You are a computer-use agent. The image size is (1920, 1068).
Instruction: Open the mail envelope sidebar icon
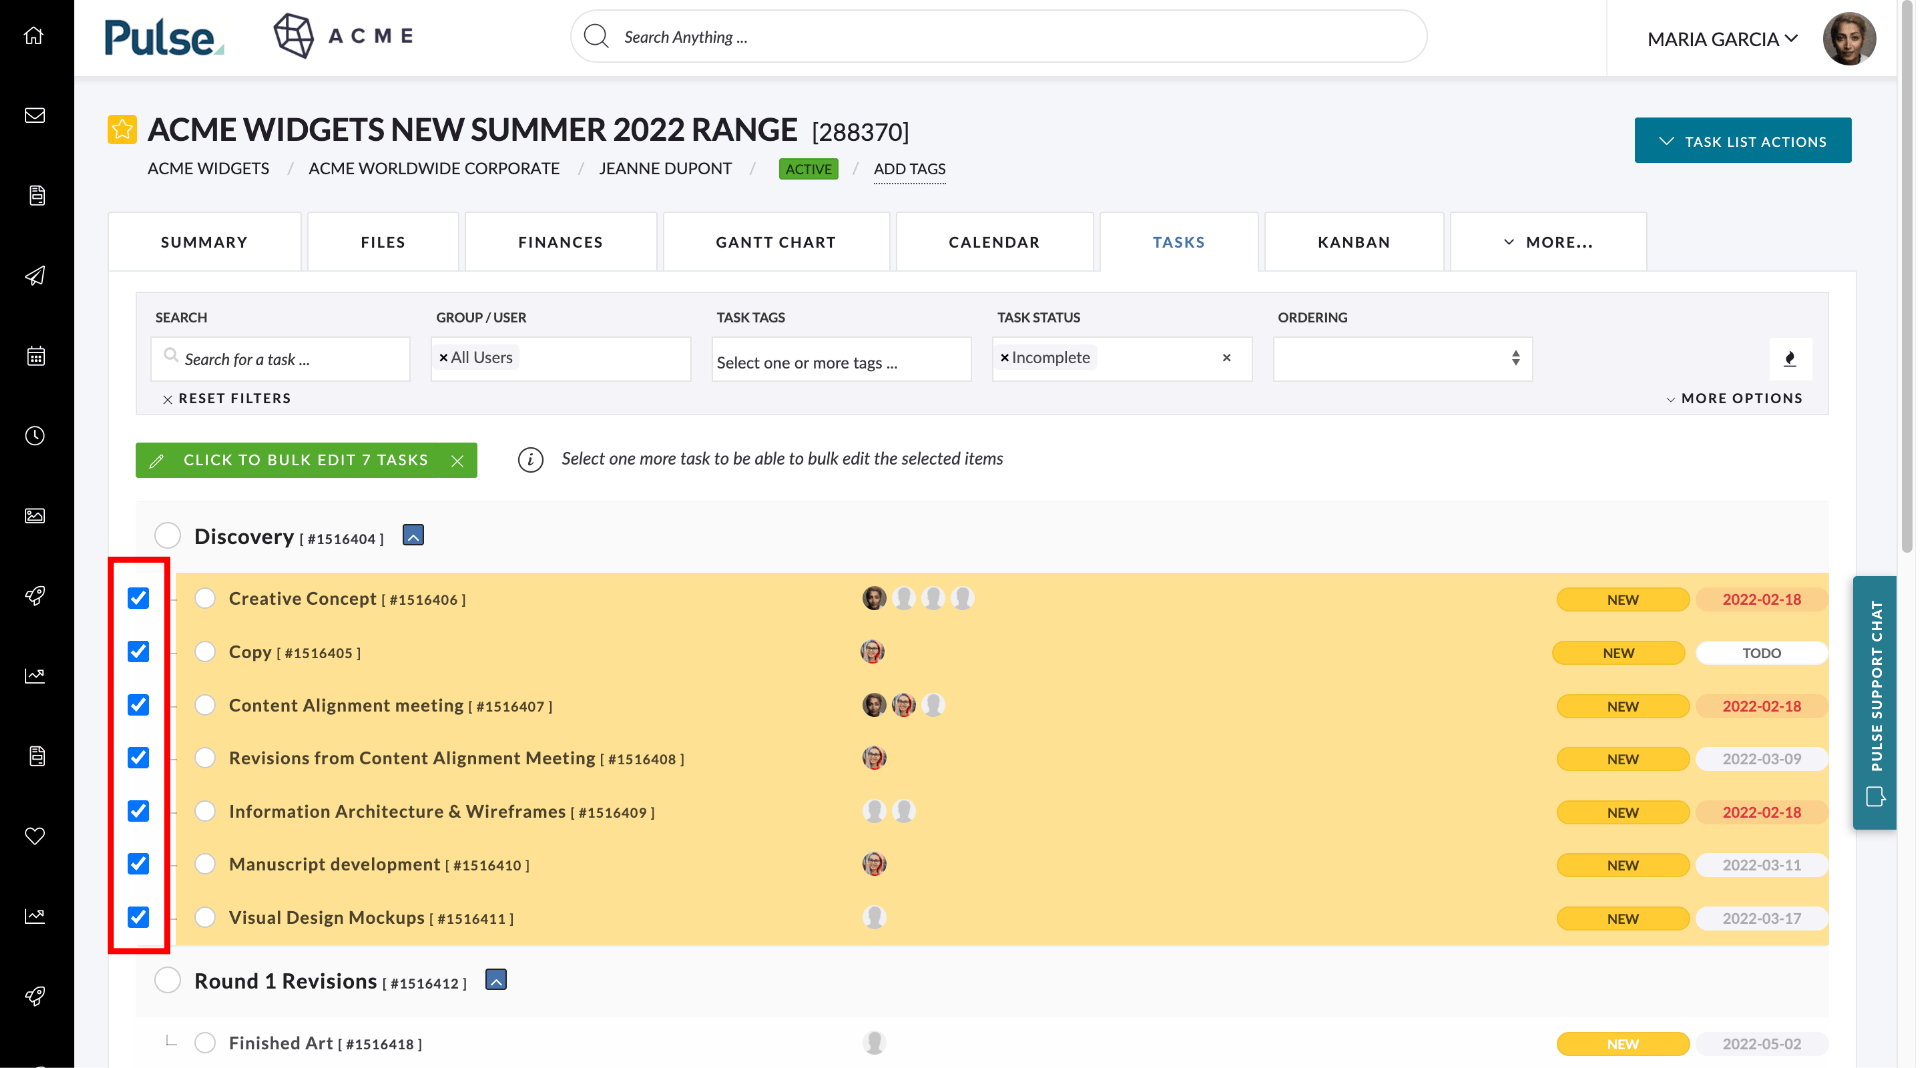click(x=35, y=116)
